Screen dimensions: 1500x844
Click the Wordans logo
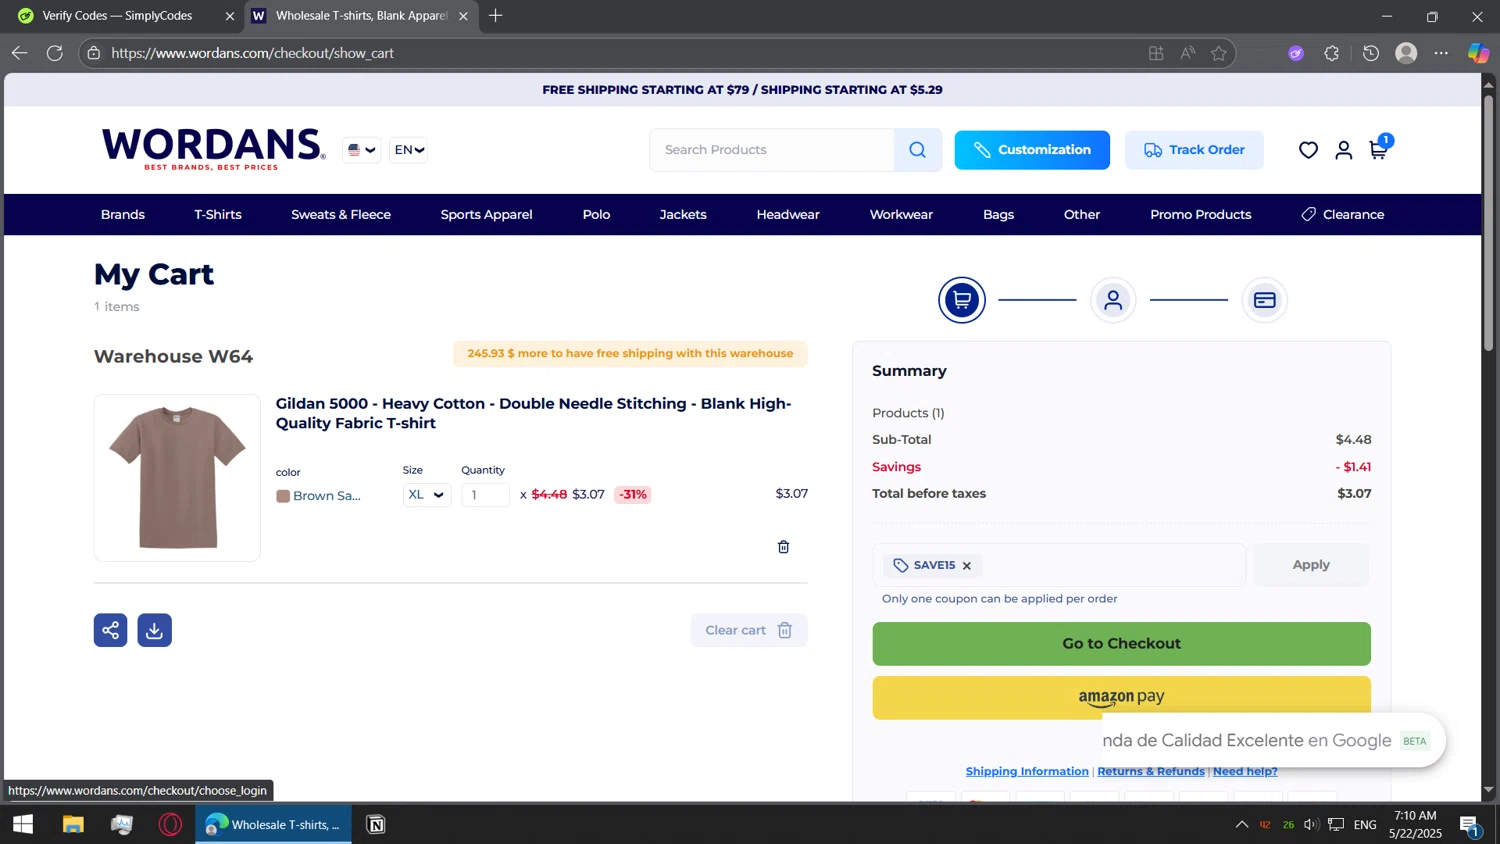[x=212, y=149]
